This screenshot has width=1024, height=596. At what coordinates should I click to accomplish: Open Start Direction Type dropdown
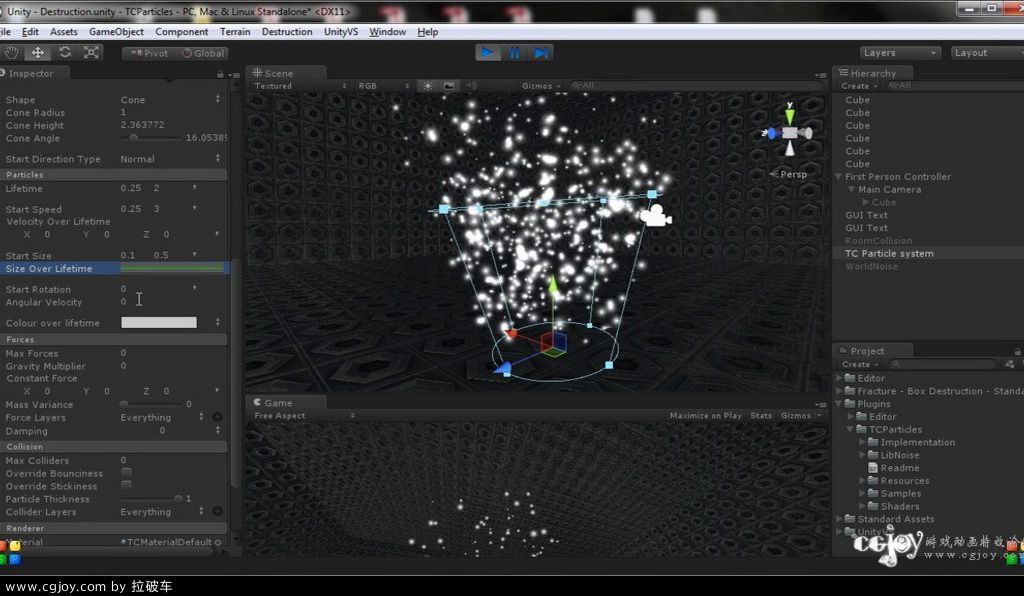[x=171, y=159]
